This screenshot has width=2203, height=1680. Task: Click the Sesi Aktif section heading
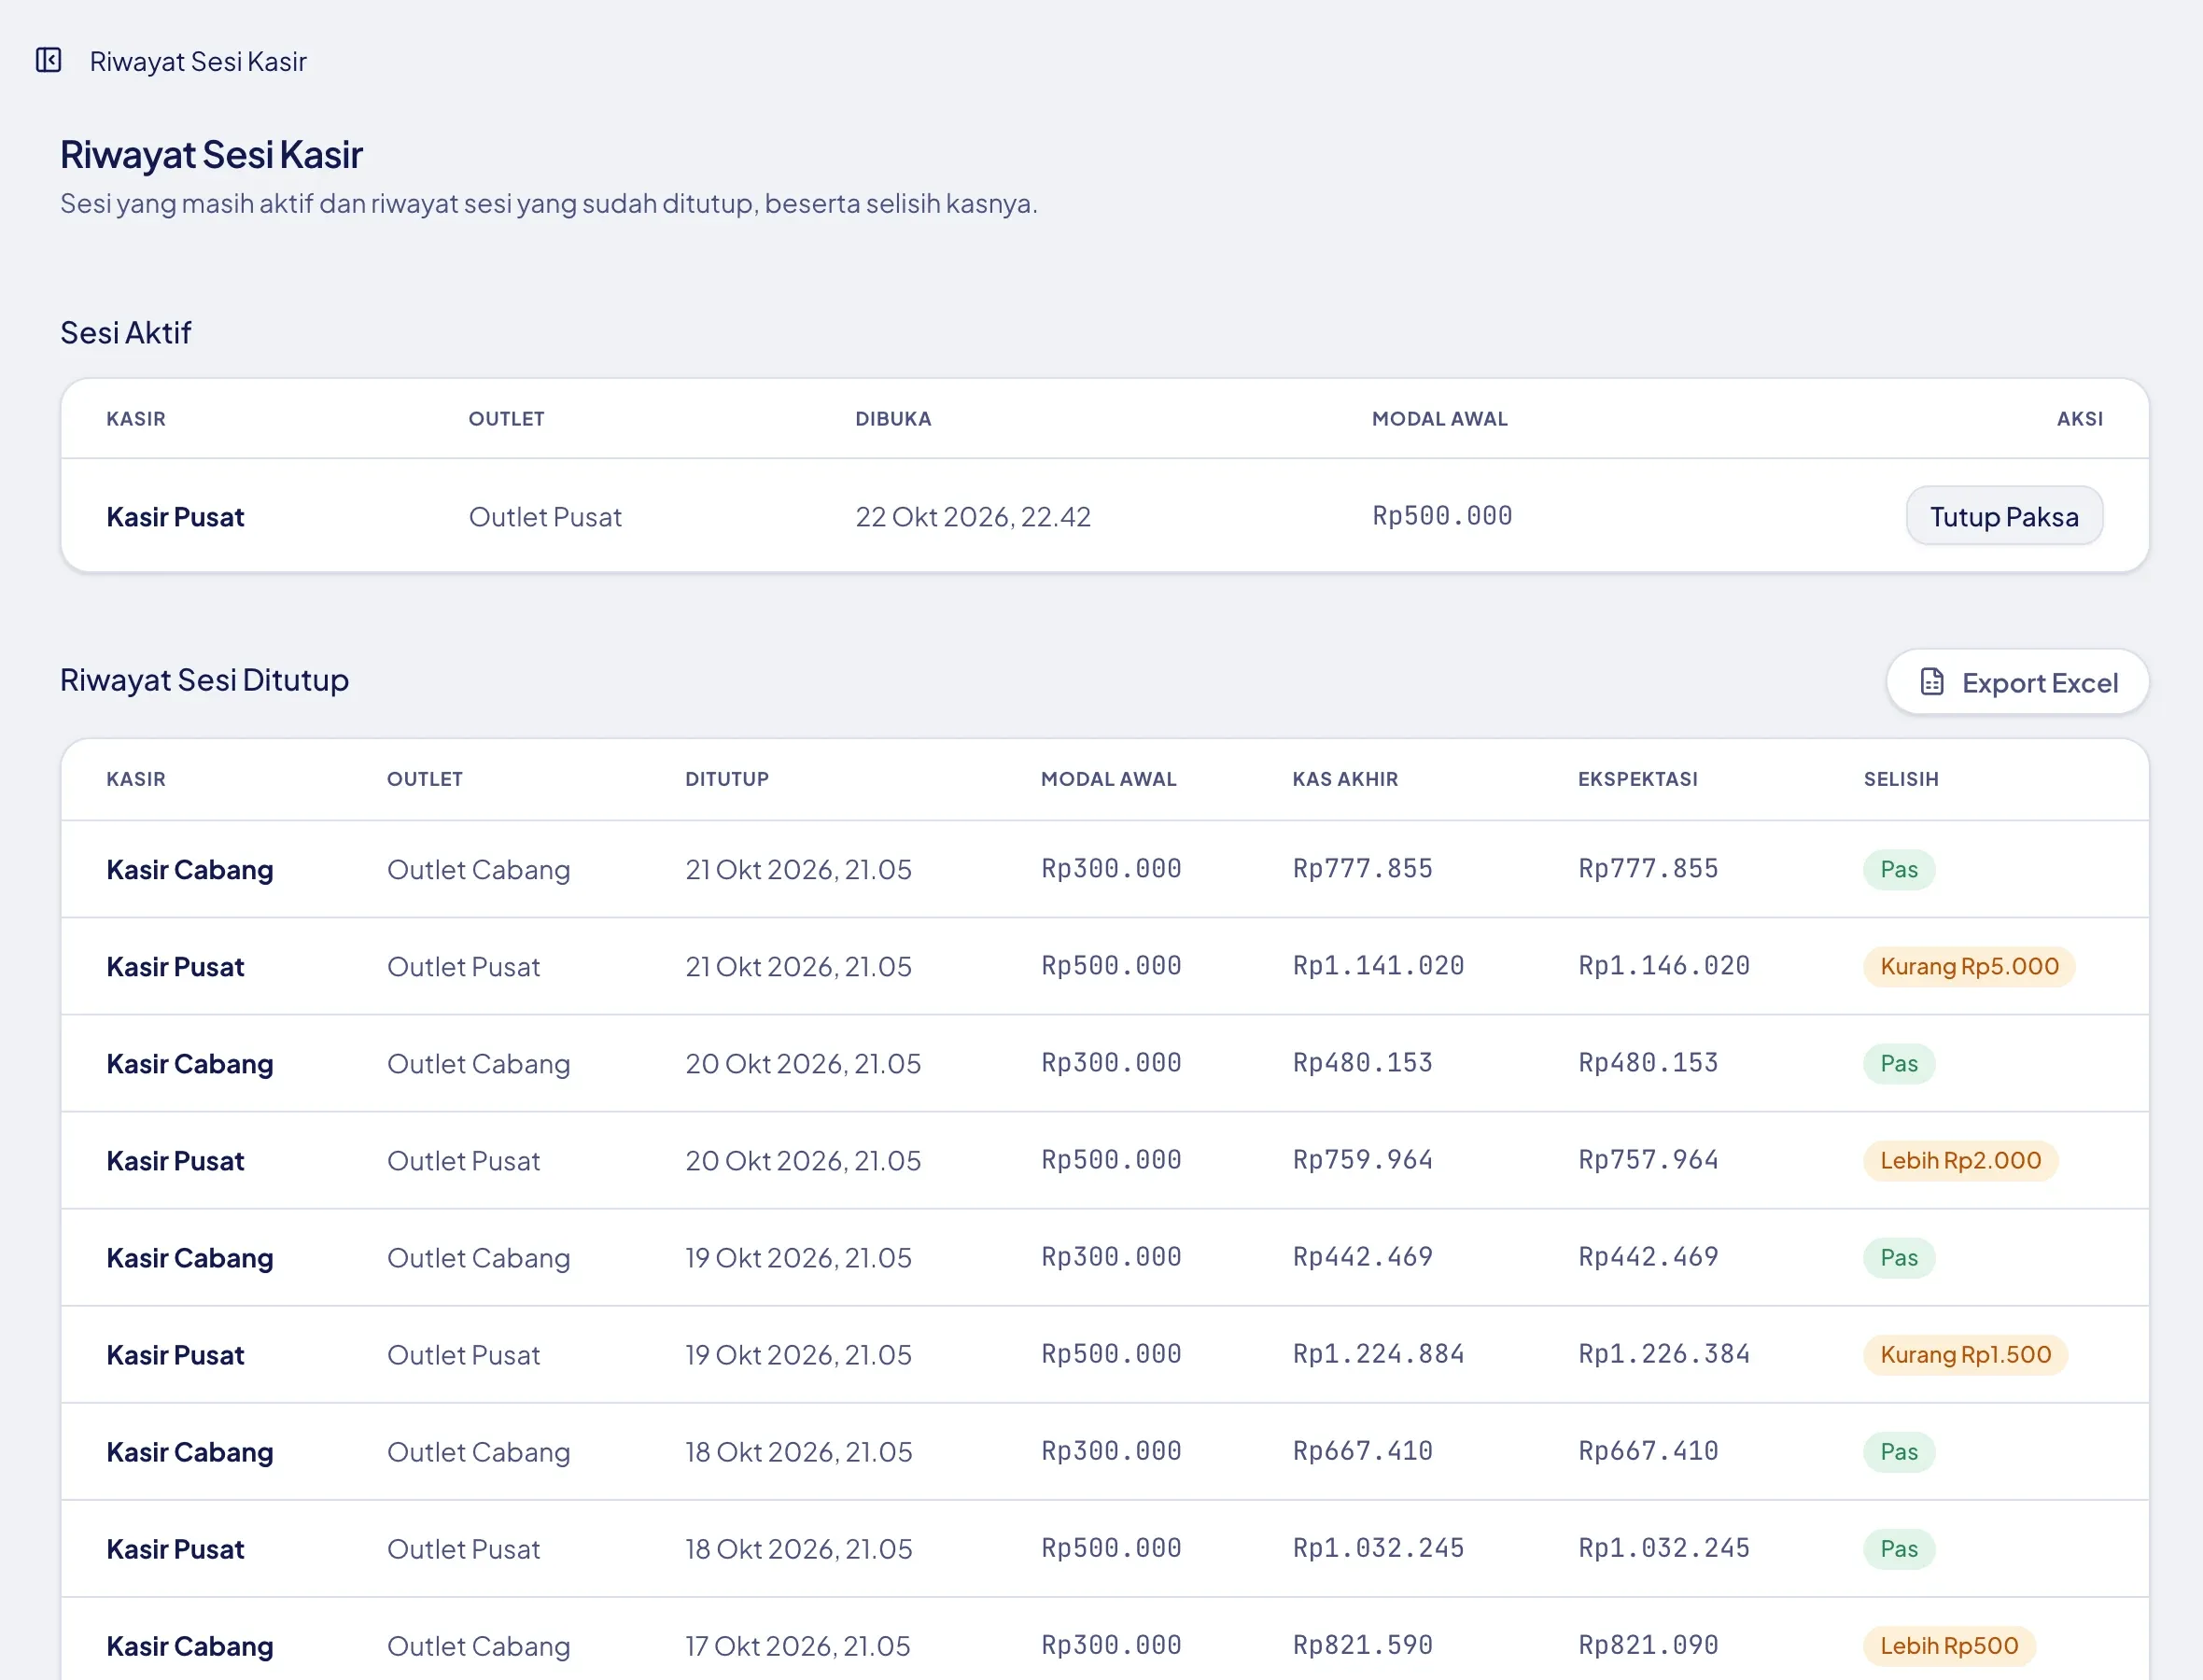pos(125,332)
